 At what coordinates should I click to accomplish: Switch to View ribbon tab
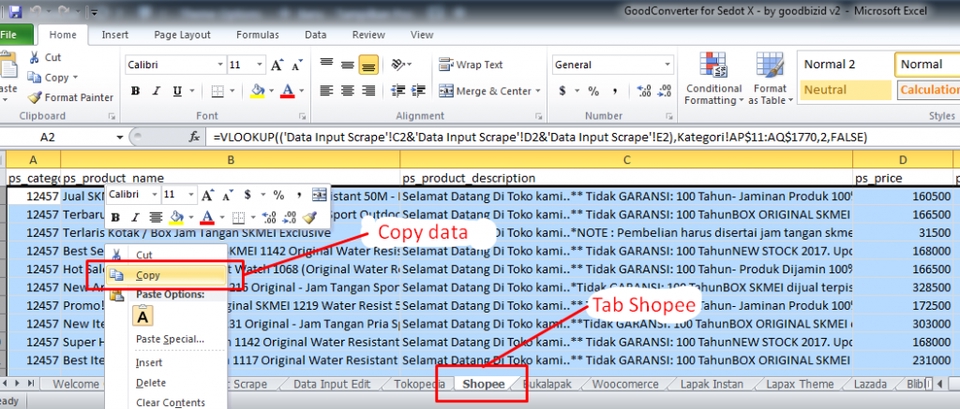click(x=422, y=35)
